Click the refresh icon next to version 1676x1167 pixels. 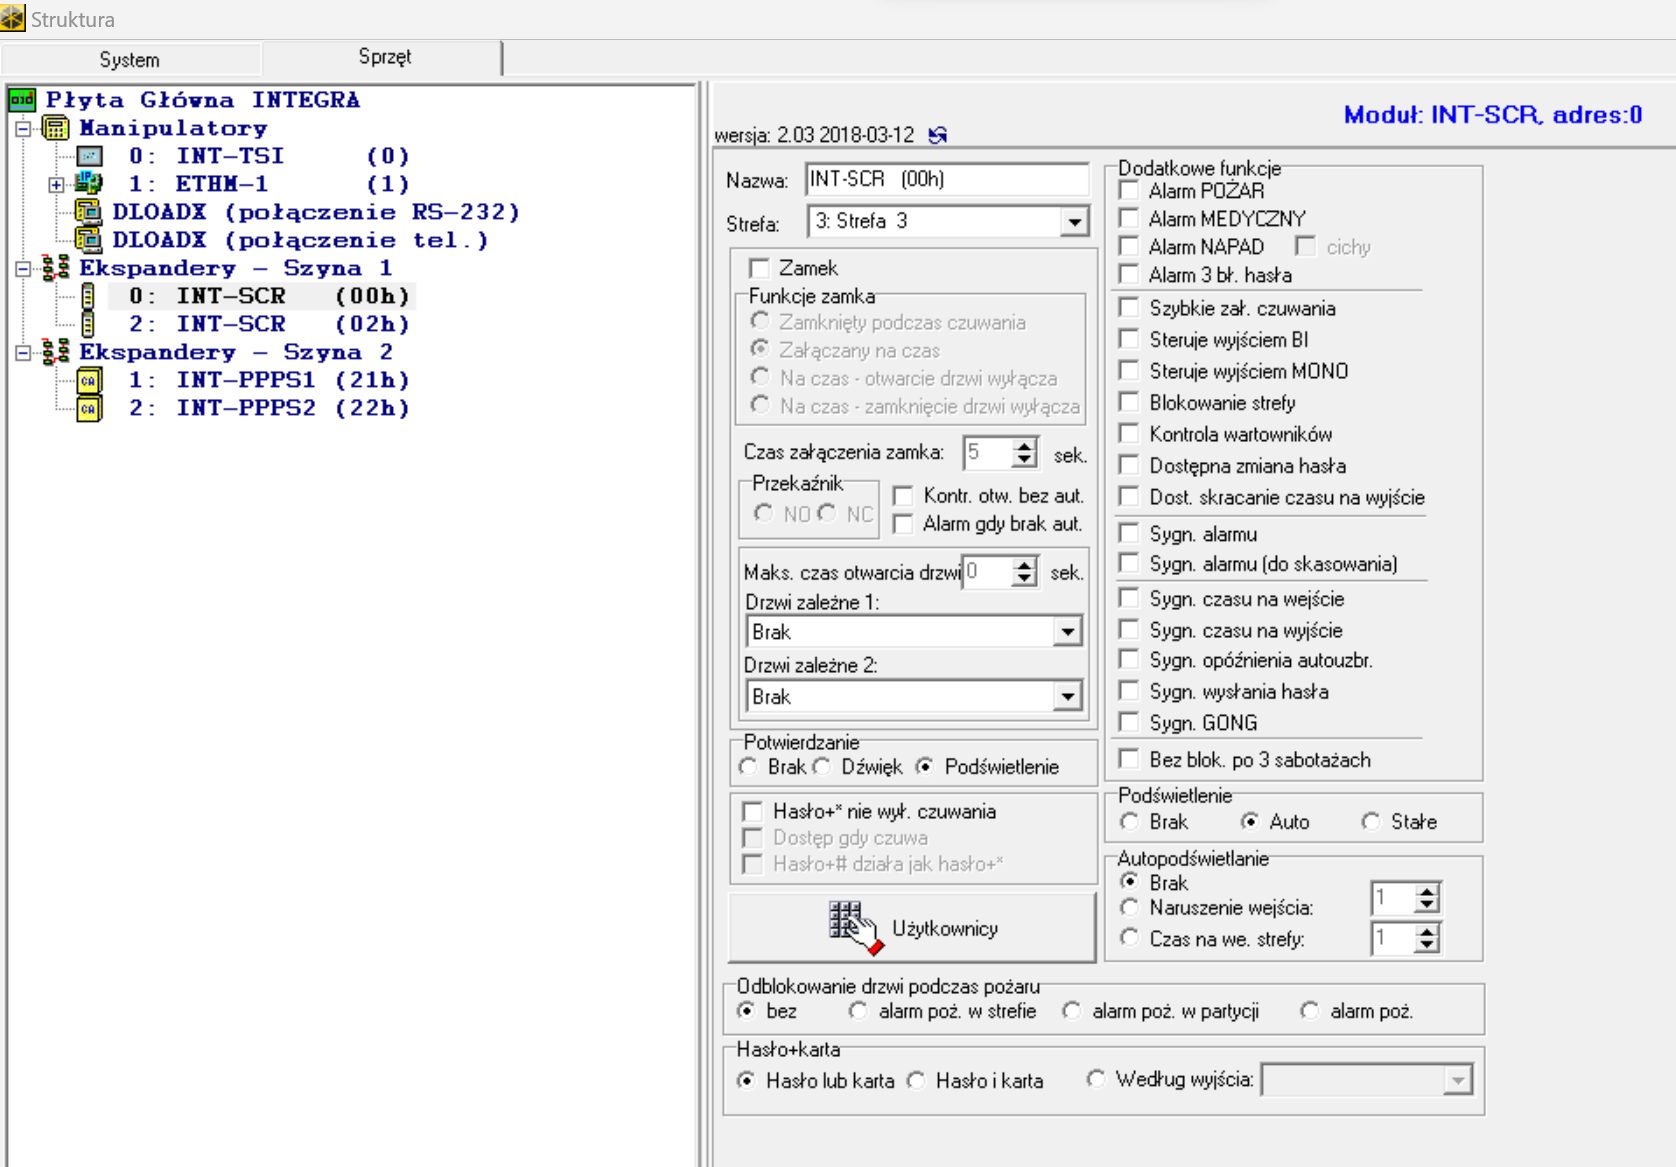point(937,135)
